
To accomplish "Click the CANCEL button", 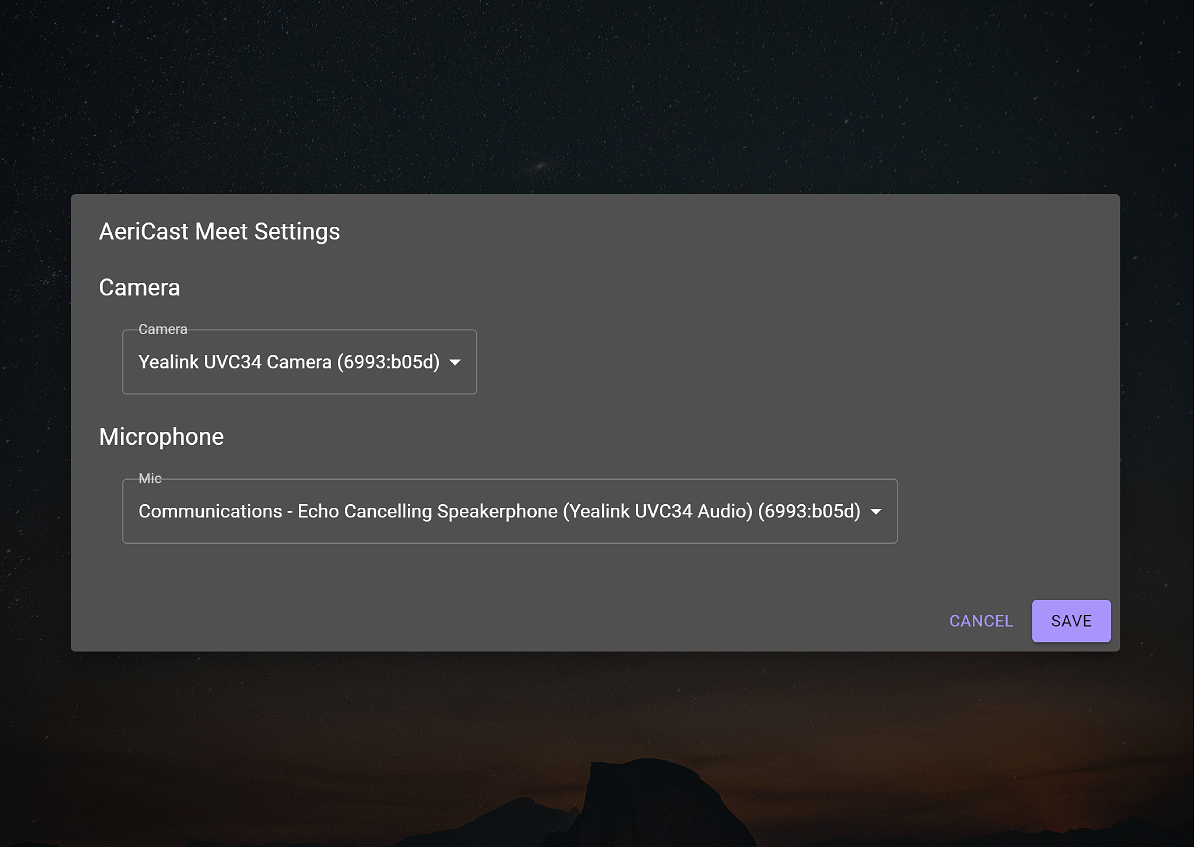I will click(x=981, y=621).
